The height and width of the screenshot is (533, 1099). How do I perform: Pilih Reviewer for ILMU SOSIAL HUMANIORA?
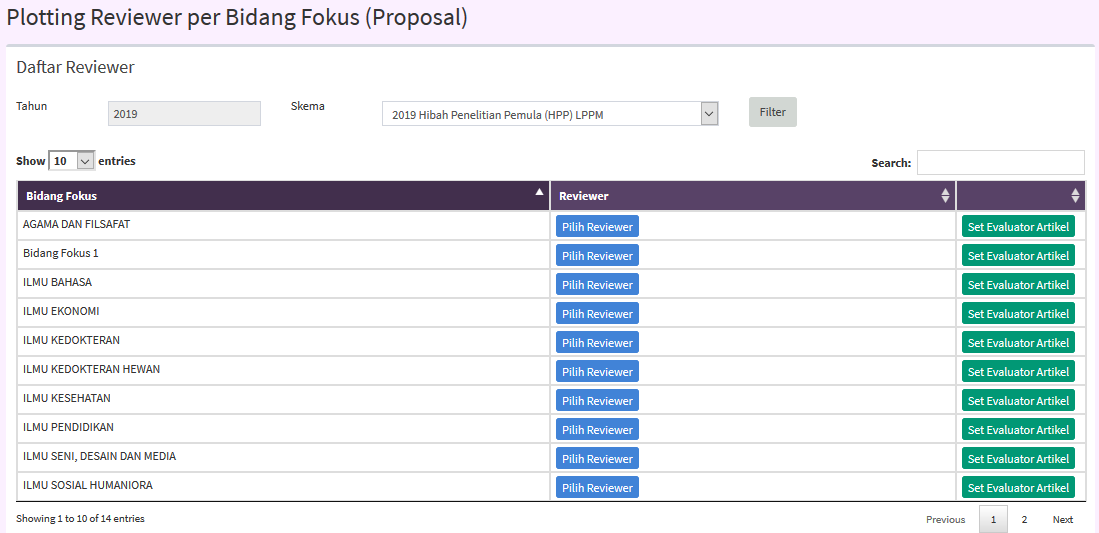point(597,487)
